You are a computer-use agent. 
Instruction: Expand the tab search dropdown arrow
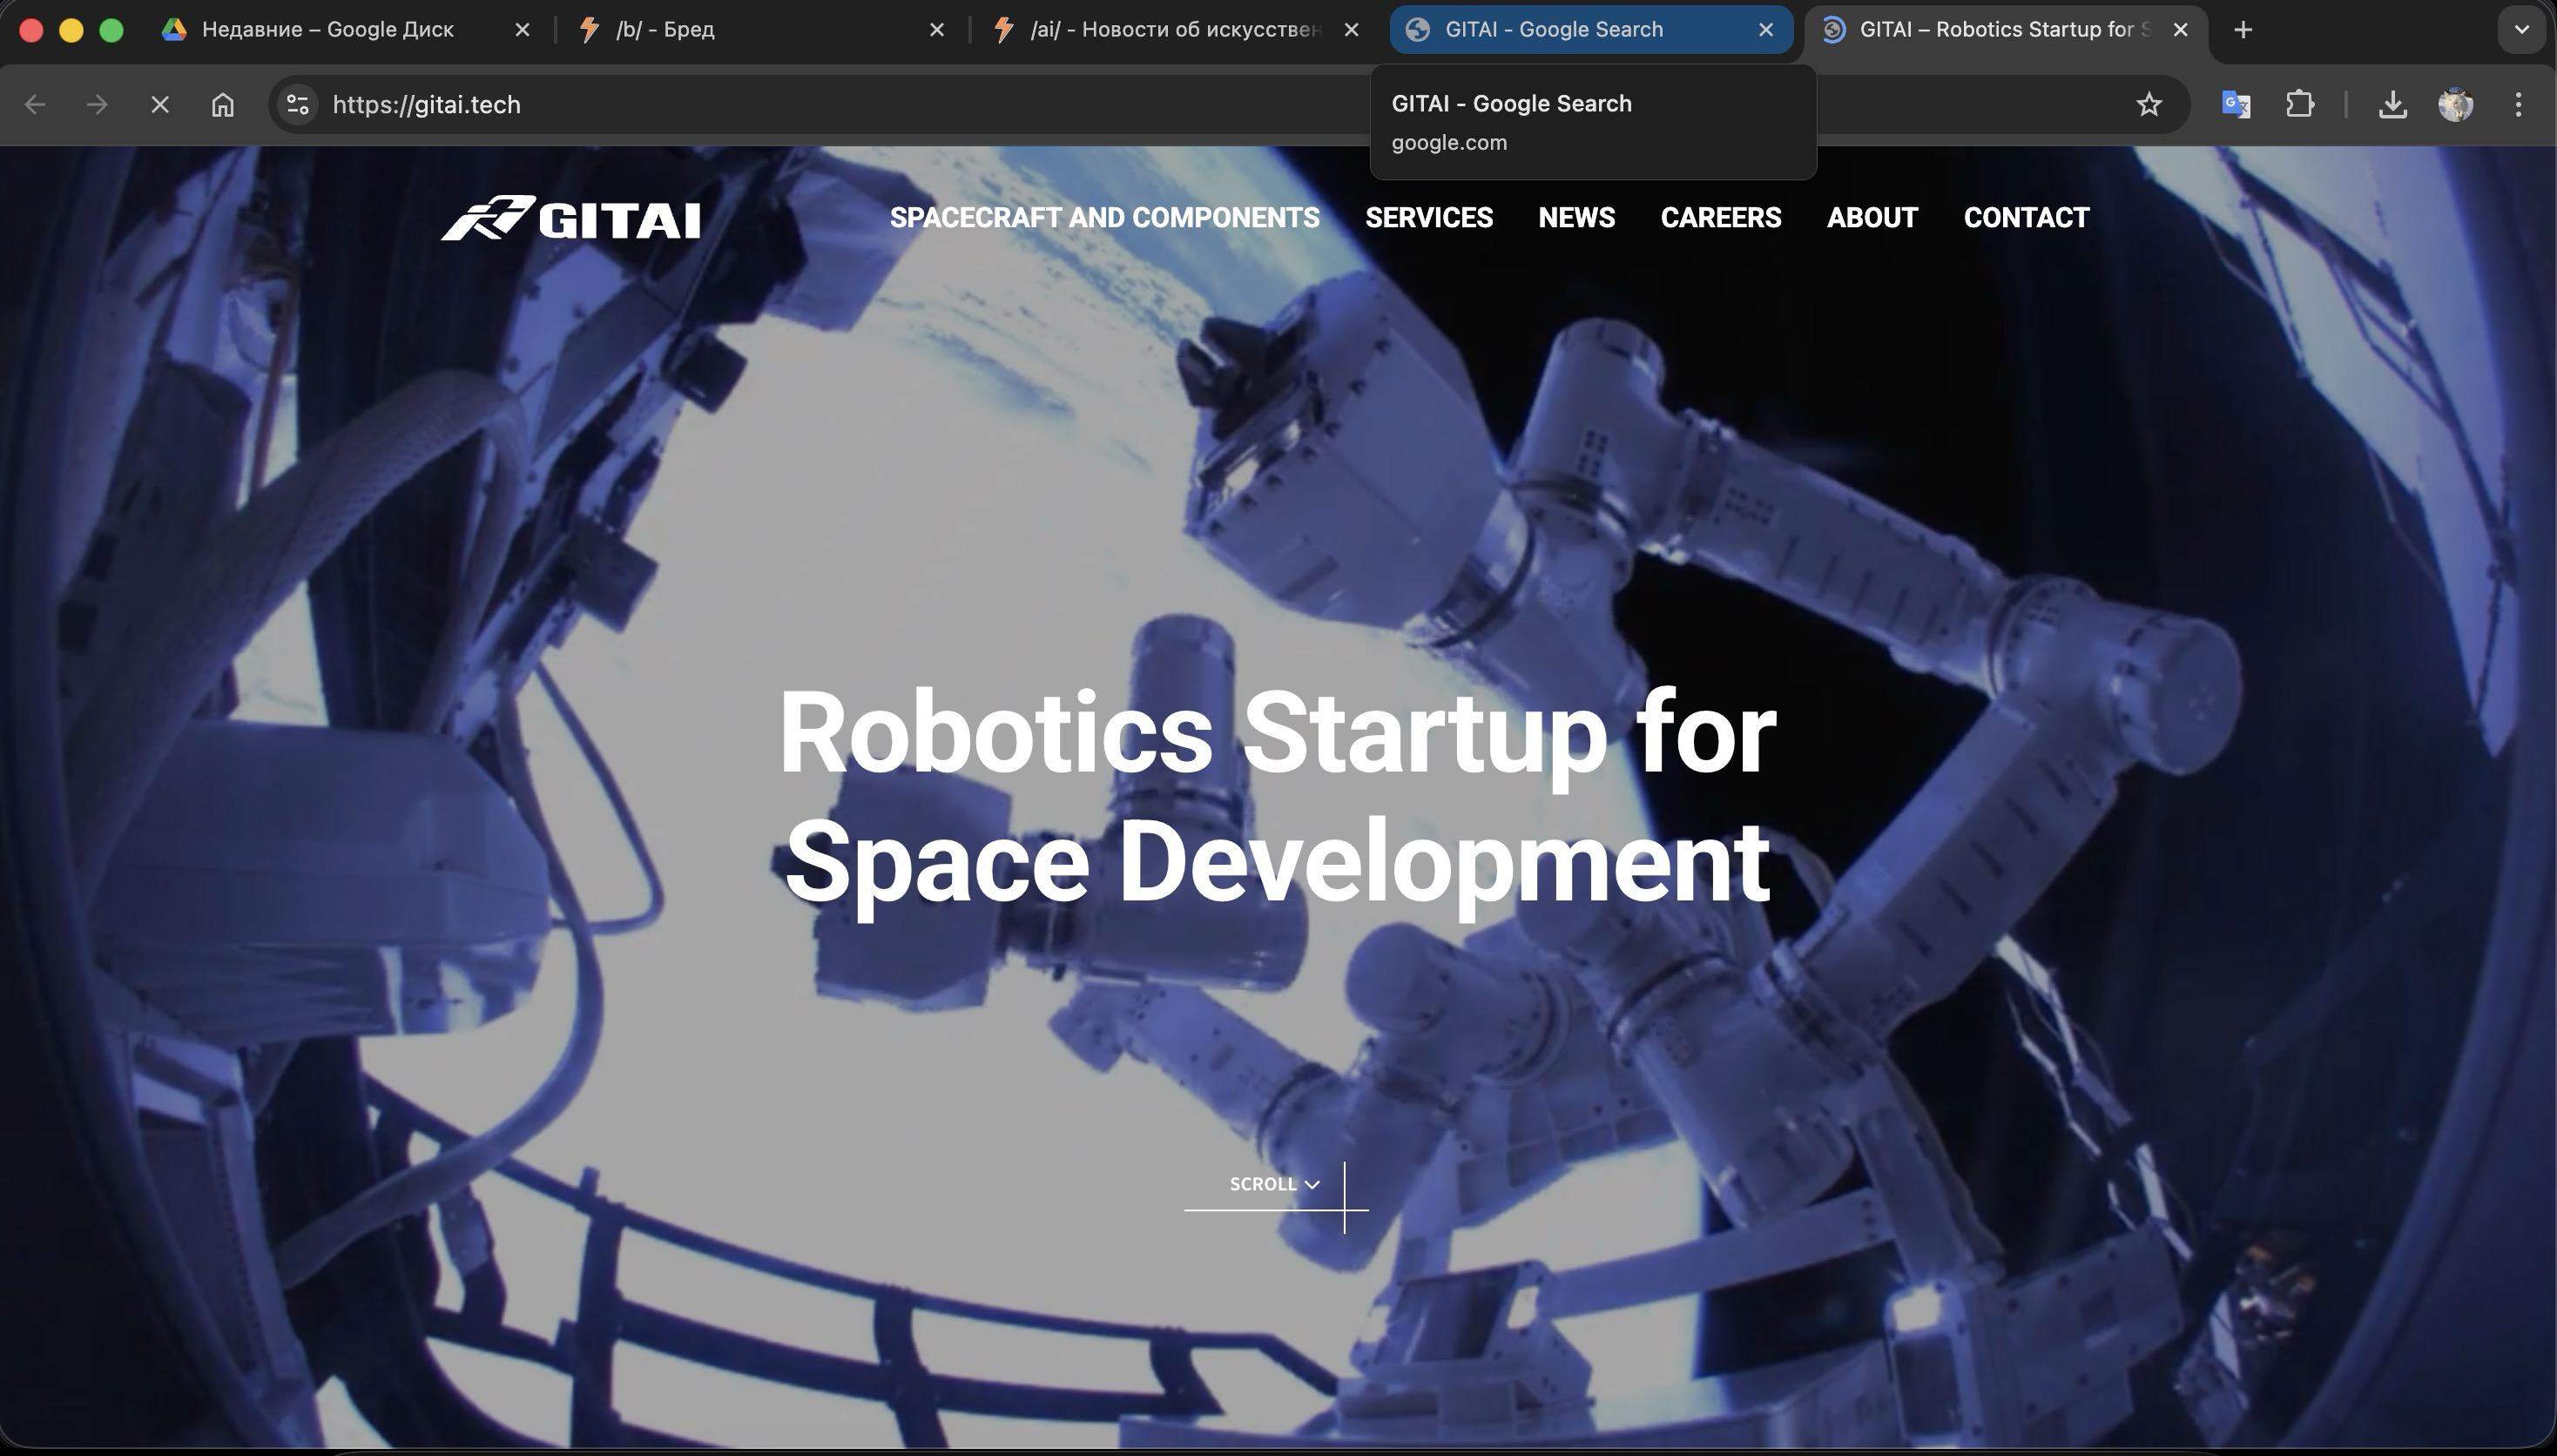tap(2521, 30)
